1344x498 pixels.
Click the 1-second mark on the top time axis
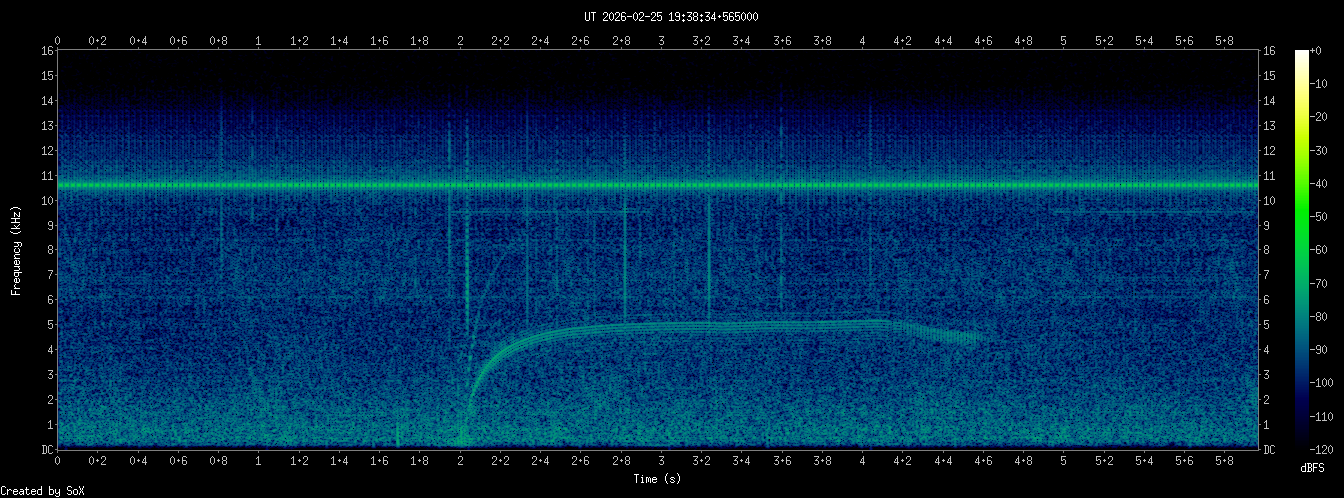[259, 41]
